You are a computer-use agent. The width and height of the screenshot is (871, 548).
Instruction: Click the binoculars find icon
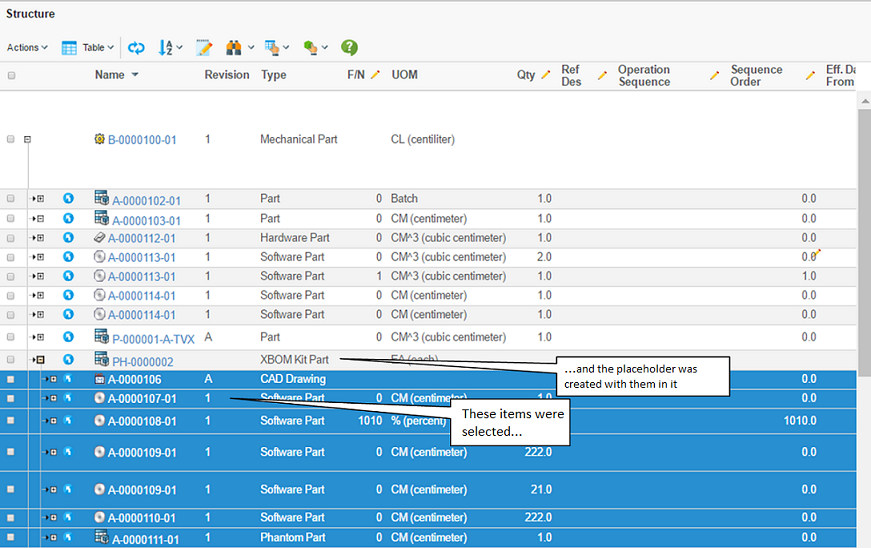pyautogui.click(x=233, y=48)
